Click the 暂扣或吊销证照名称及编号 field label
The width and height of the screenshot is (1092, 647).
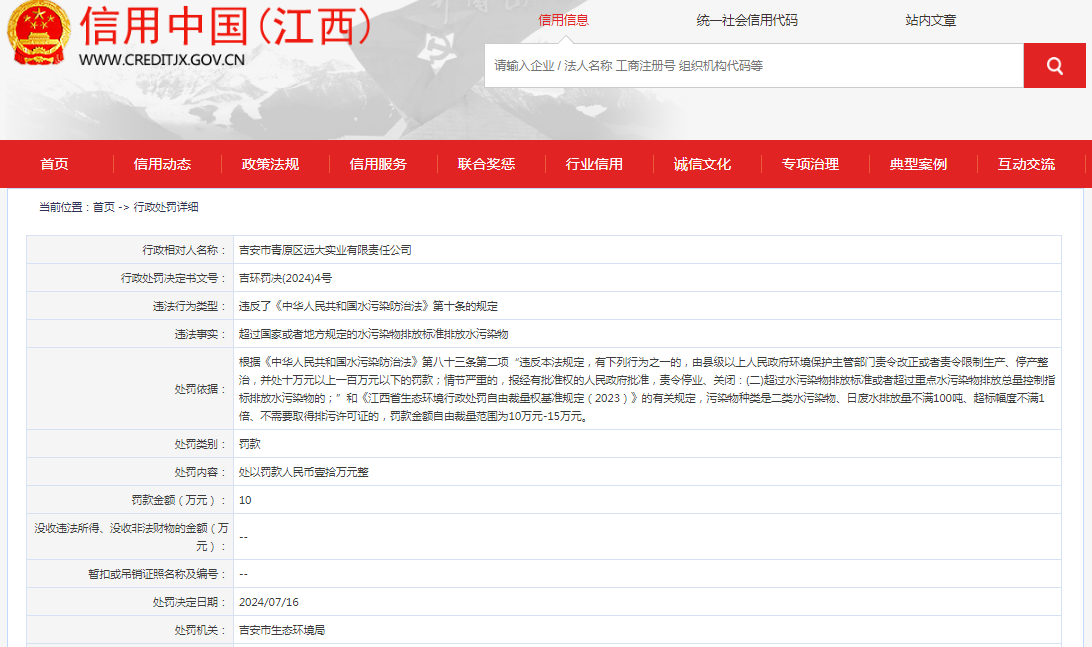point(157,574)
